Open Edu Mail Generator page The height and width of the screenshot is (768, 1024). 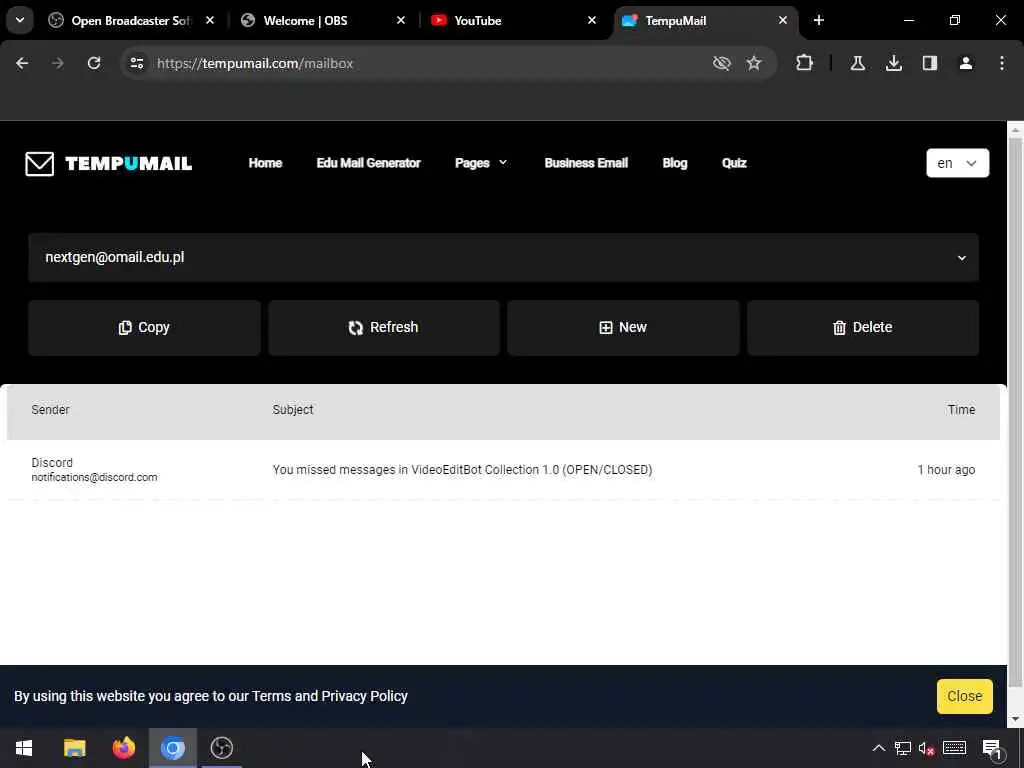click(x=368, y=163)
